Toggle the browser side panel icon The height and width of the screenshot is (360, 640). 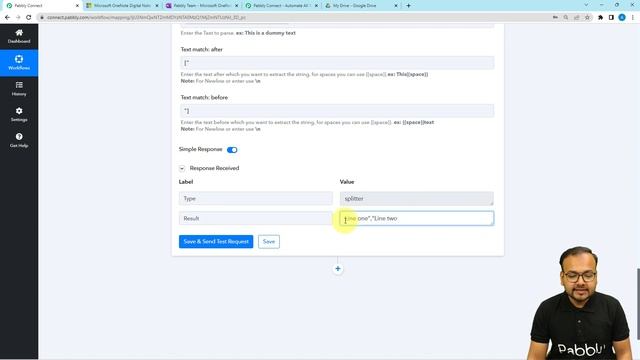[x=611, y=17]
